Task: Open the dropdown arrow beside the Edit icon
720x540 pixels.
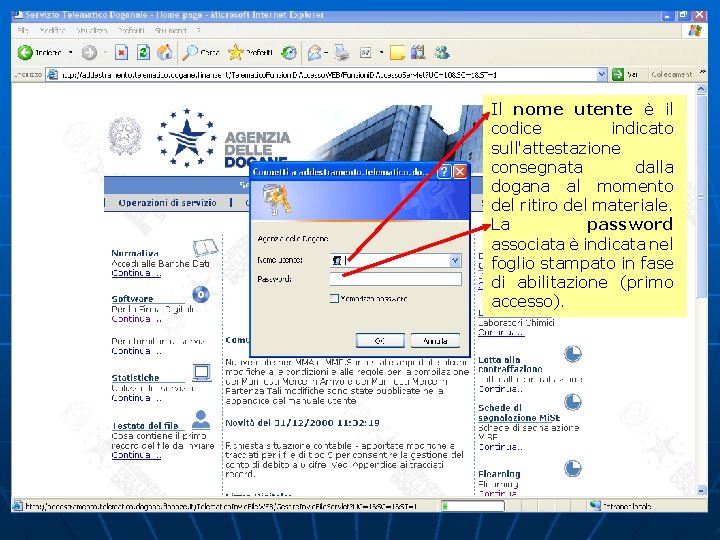Action: pos(381,53)
